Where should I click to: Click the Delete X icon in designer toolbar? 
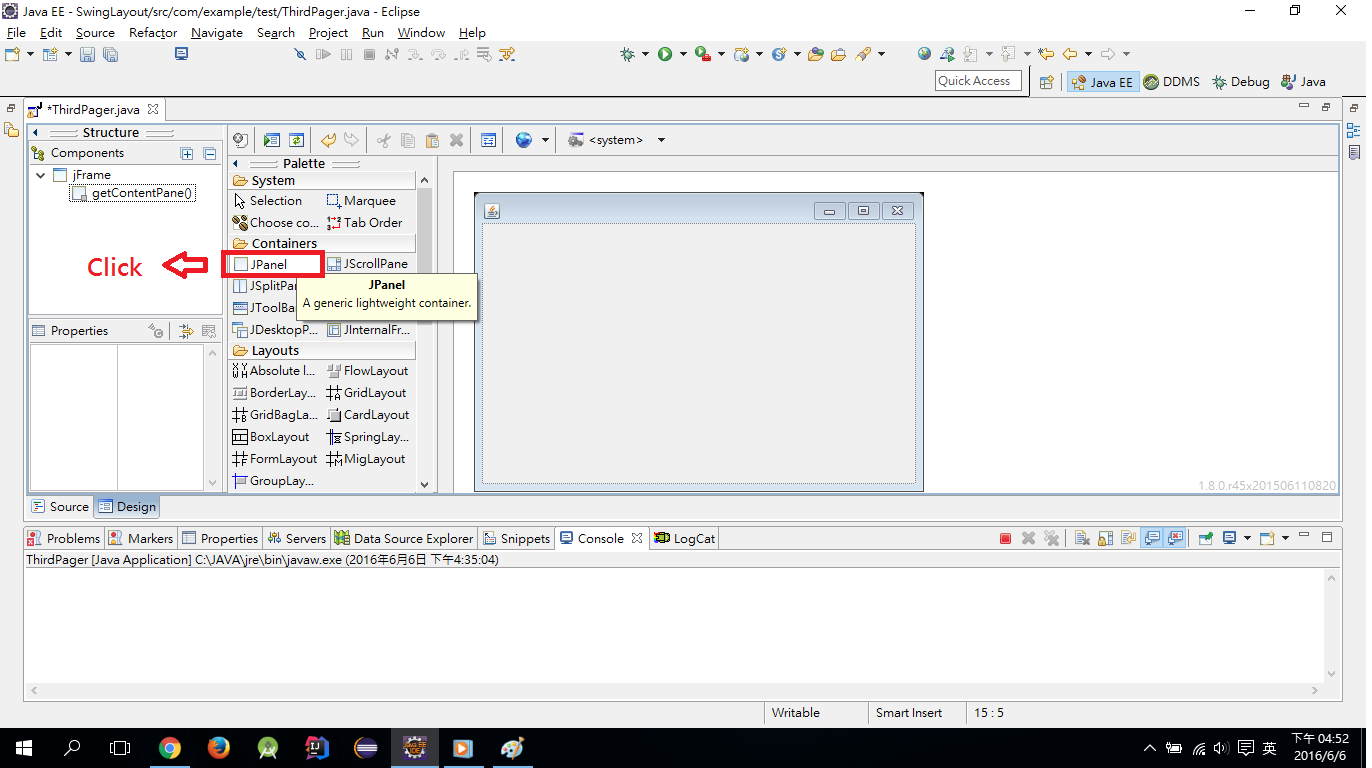coord(456,140)
